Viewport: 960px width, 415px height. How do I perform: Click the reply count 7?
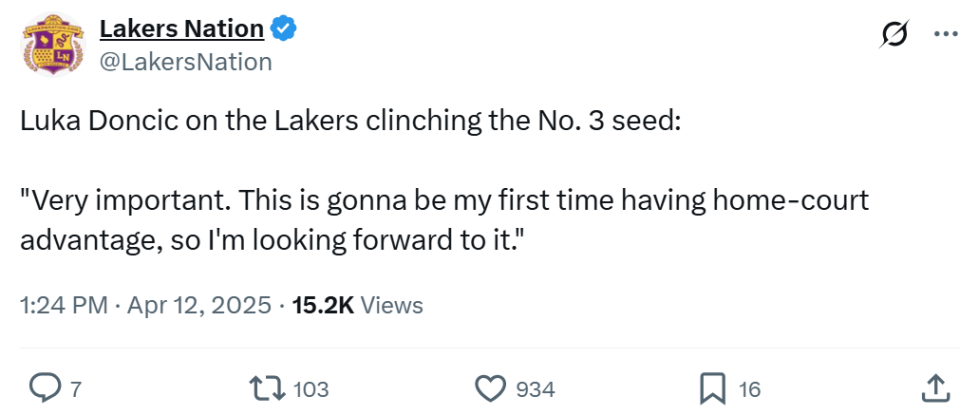coord(75,389)
